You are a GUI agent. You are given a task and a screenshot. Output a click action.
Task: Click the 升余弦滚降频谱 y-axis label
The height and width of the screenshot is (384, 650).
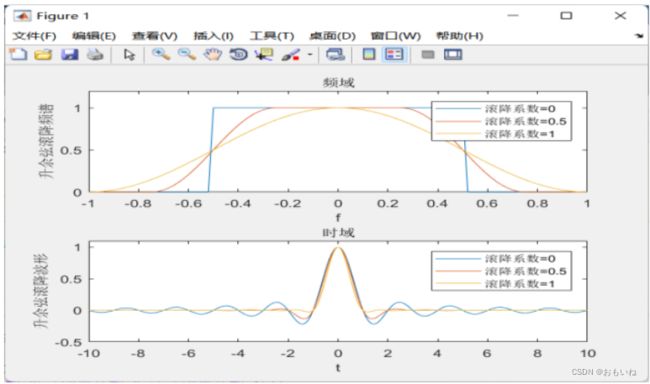[46, 141]
